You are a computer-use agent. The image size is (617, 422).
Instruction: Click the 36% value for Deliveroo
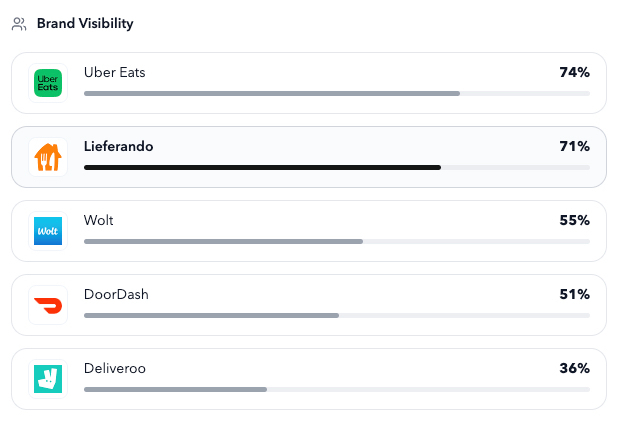pos(574,368)
